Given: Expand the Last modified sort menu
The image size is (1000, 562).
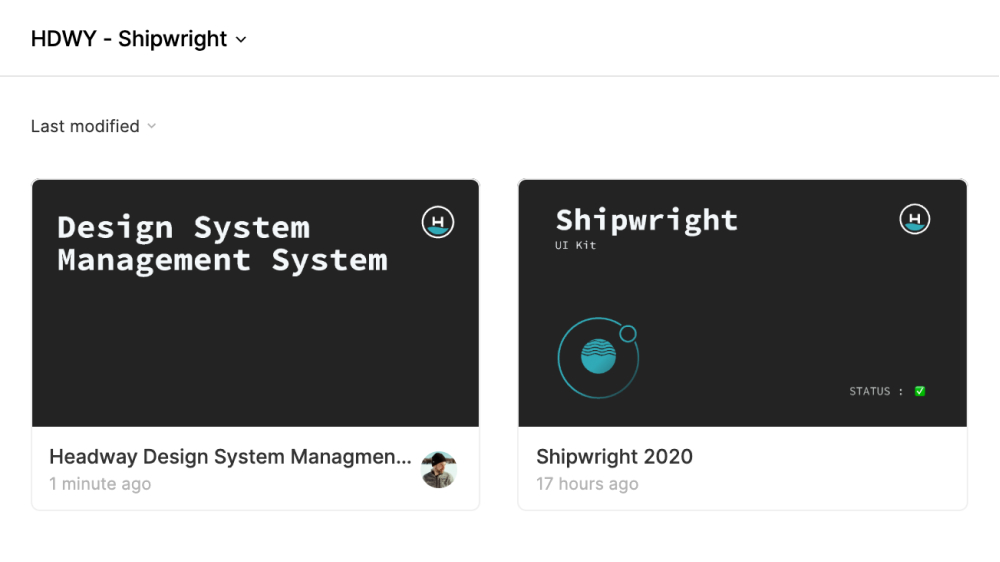Looking at the screenshot, I should pyautogui.click(x=93, y=126).
